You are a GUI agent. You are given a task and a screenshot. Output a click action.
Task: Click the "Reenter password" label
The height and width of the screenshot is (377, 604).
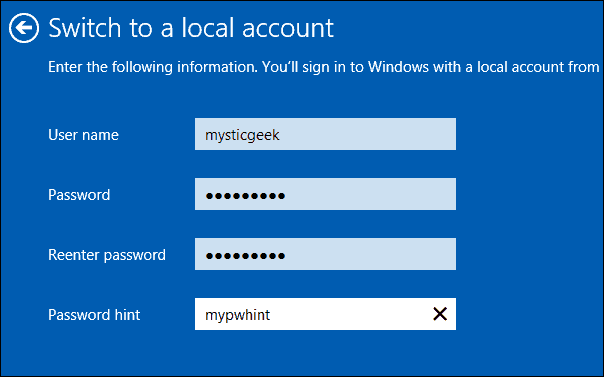pyautogui.click(x=107, y=255)
